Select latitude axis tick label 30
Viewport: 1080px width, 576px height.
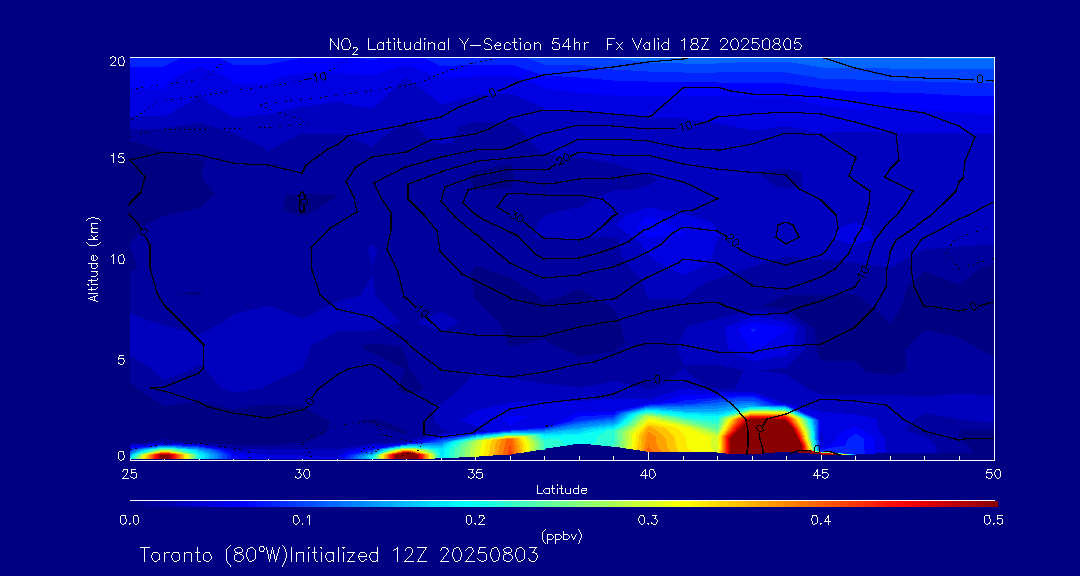click(x=302, y=473)
